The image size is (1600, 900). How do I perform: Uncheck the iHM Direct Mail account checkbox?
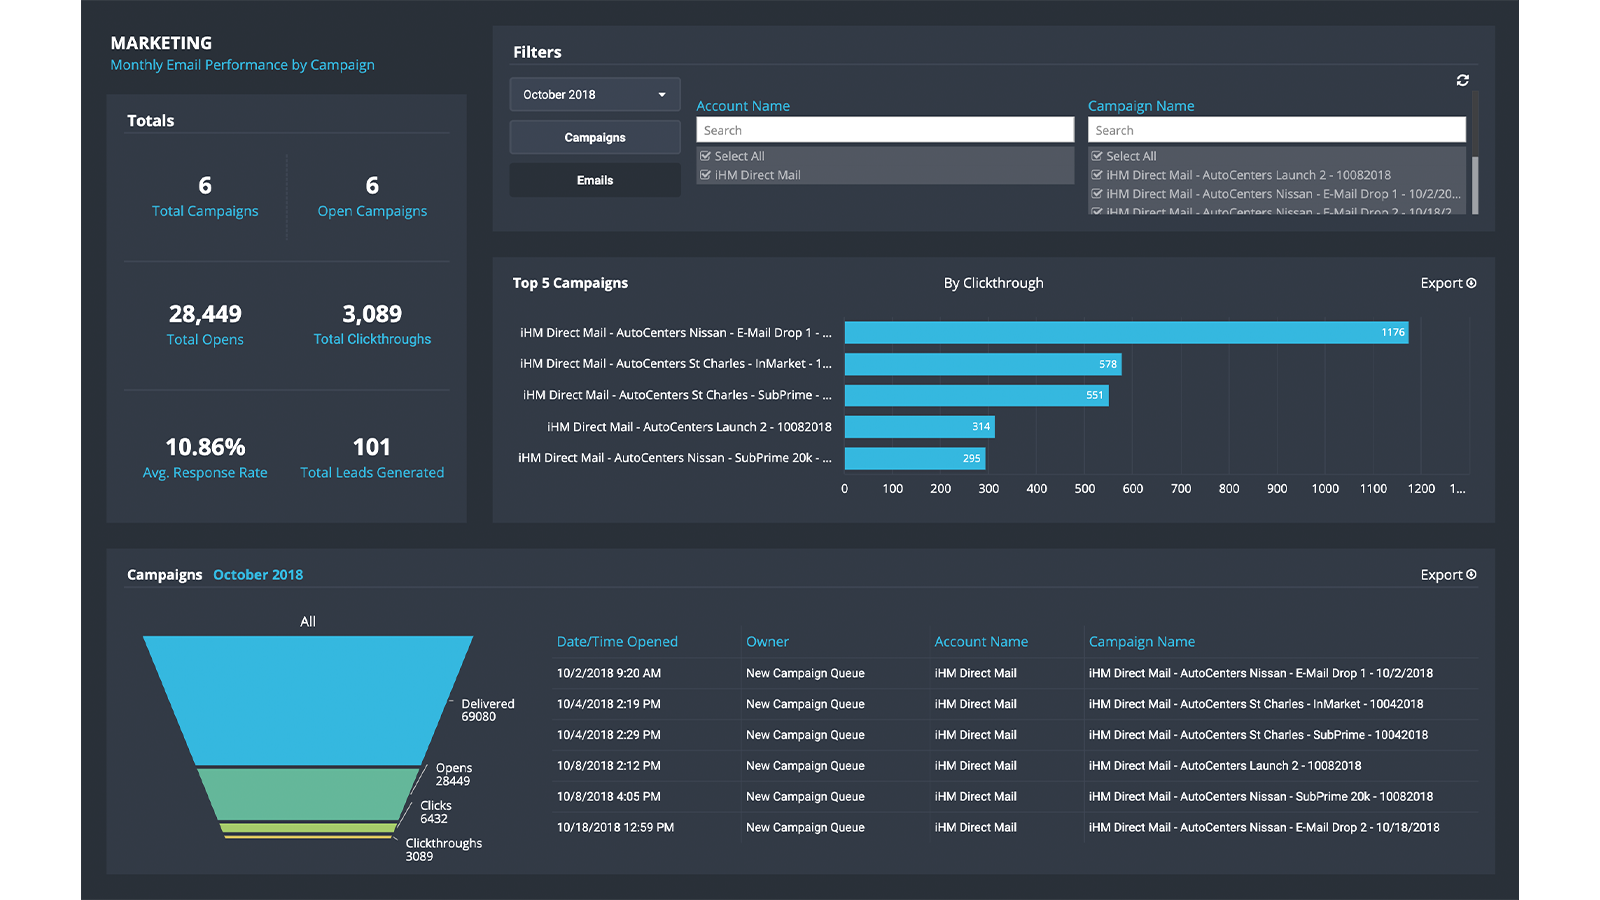pos(705,175)
